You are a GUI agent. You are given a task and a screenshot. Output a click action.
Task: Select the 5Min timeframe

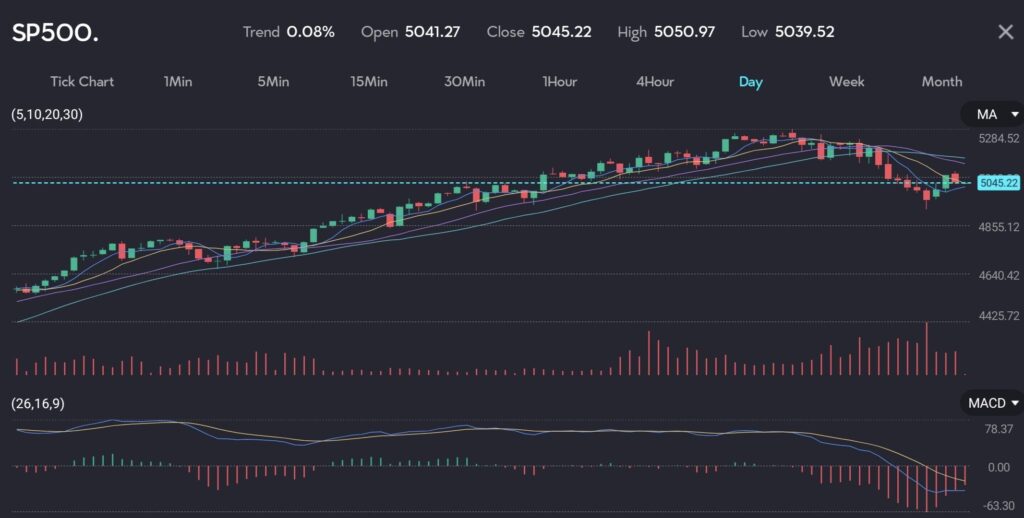tap(273, 82)
